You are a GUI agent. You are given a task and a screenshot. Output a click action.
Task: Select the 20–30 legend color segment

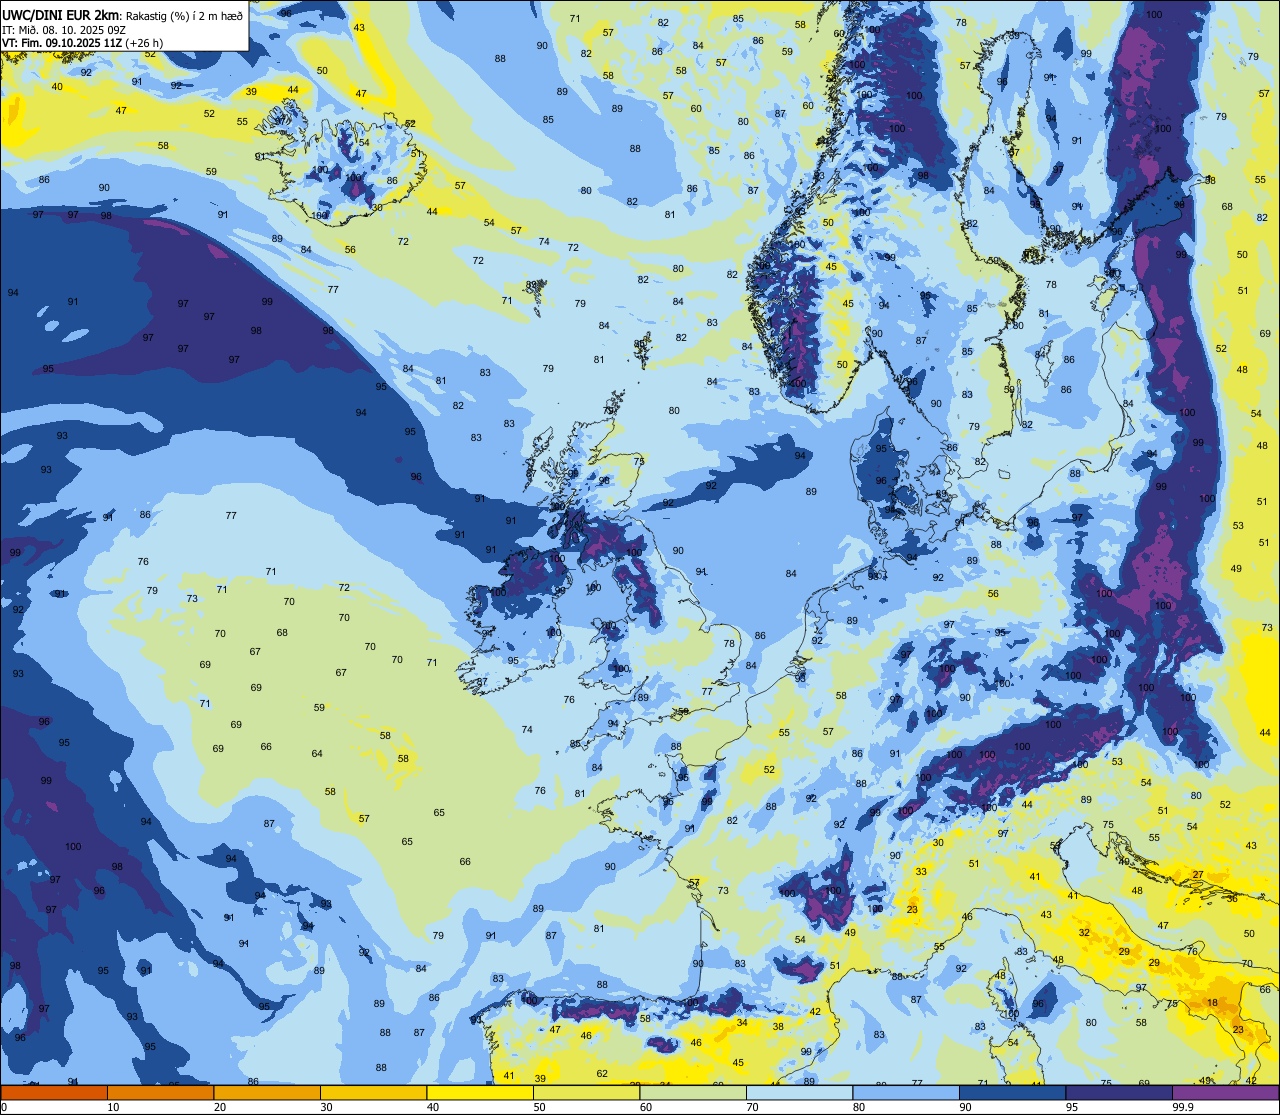[267, 1093]
